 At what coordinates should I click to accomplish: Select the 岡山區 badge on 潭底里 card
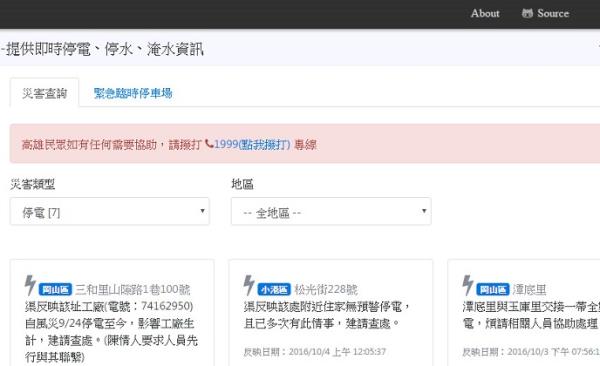493,289
